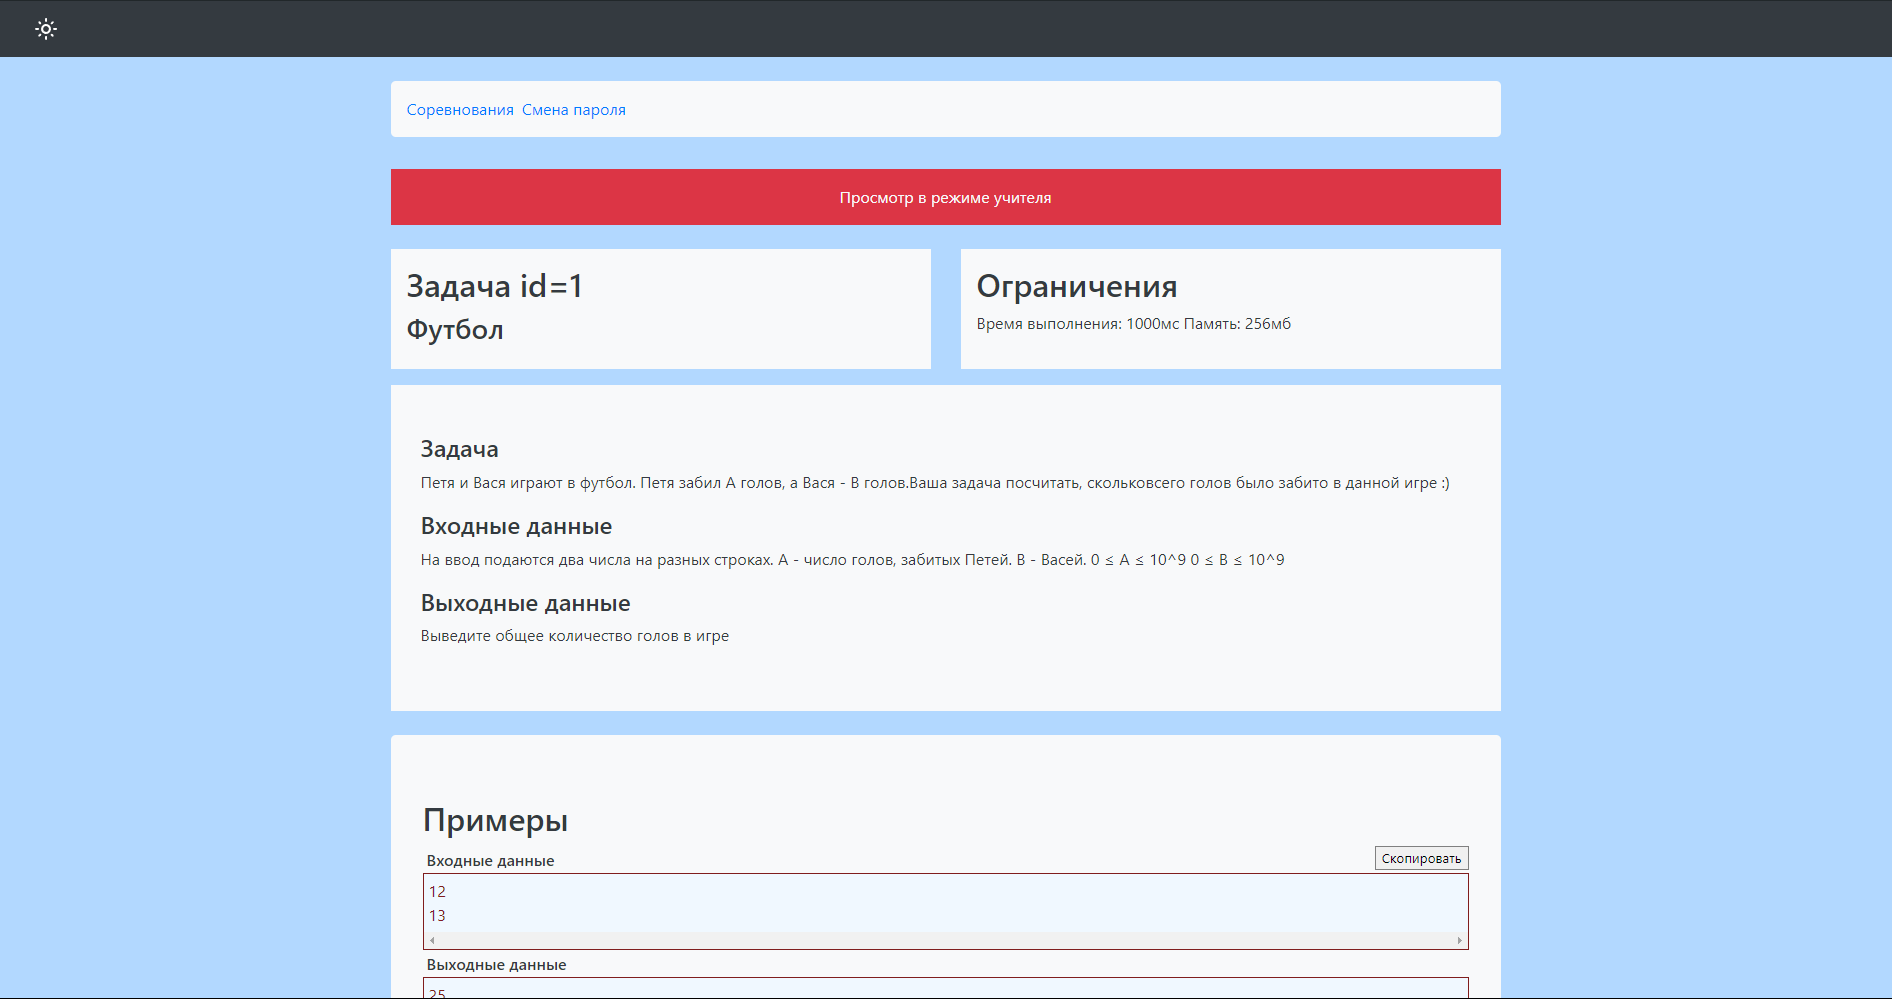
Task: Click the dark top navigation bar
Action: (x=945, y=29)
